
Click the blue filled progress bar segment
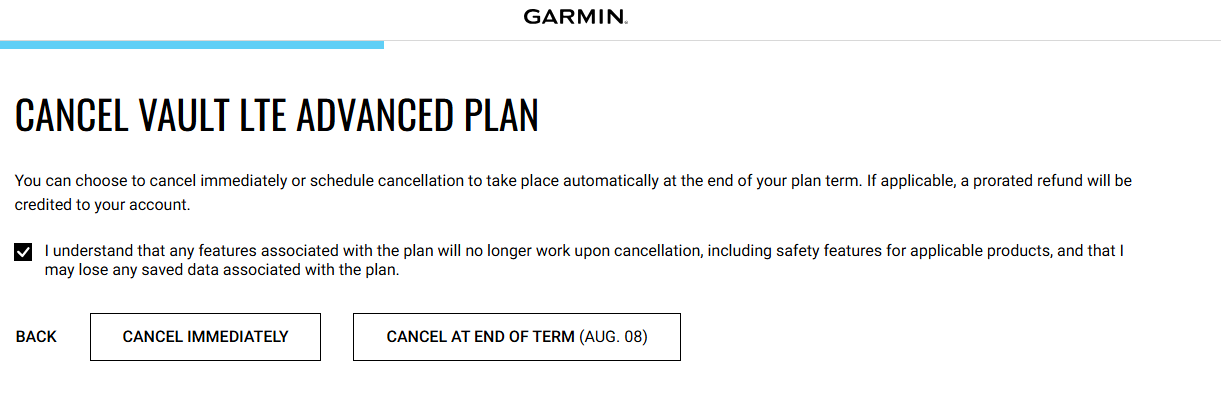[192, 44]
